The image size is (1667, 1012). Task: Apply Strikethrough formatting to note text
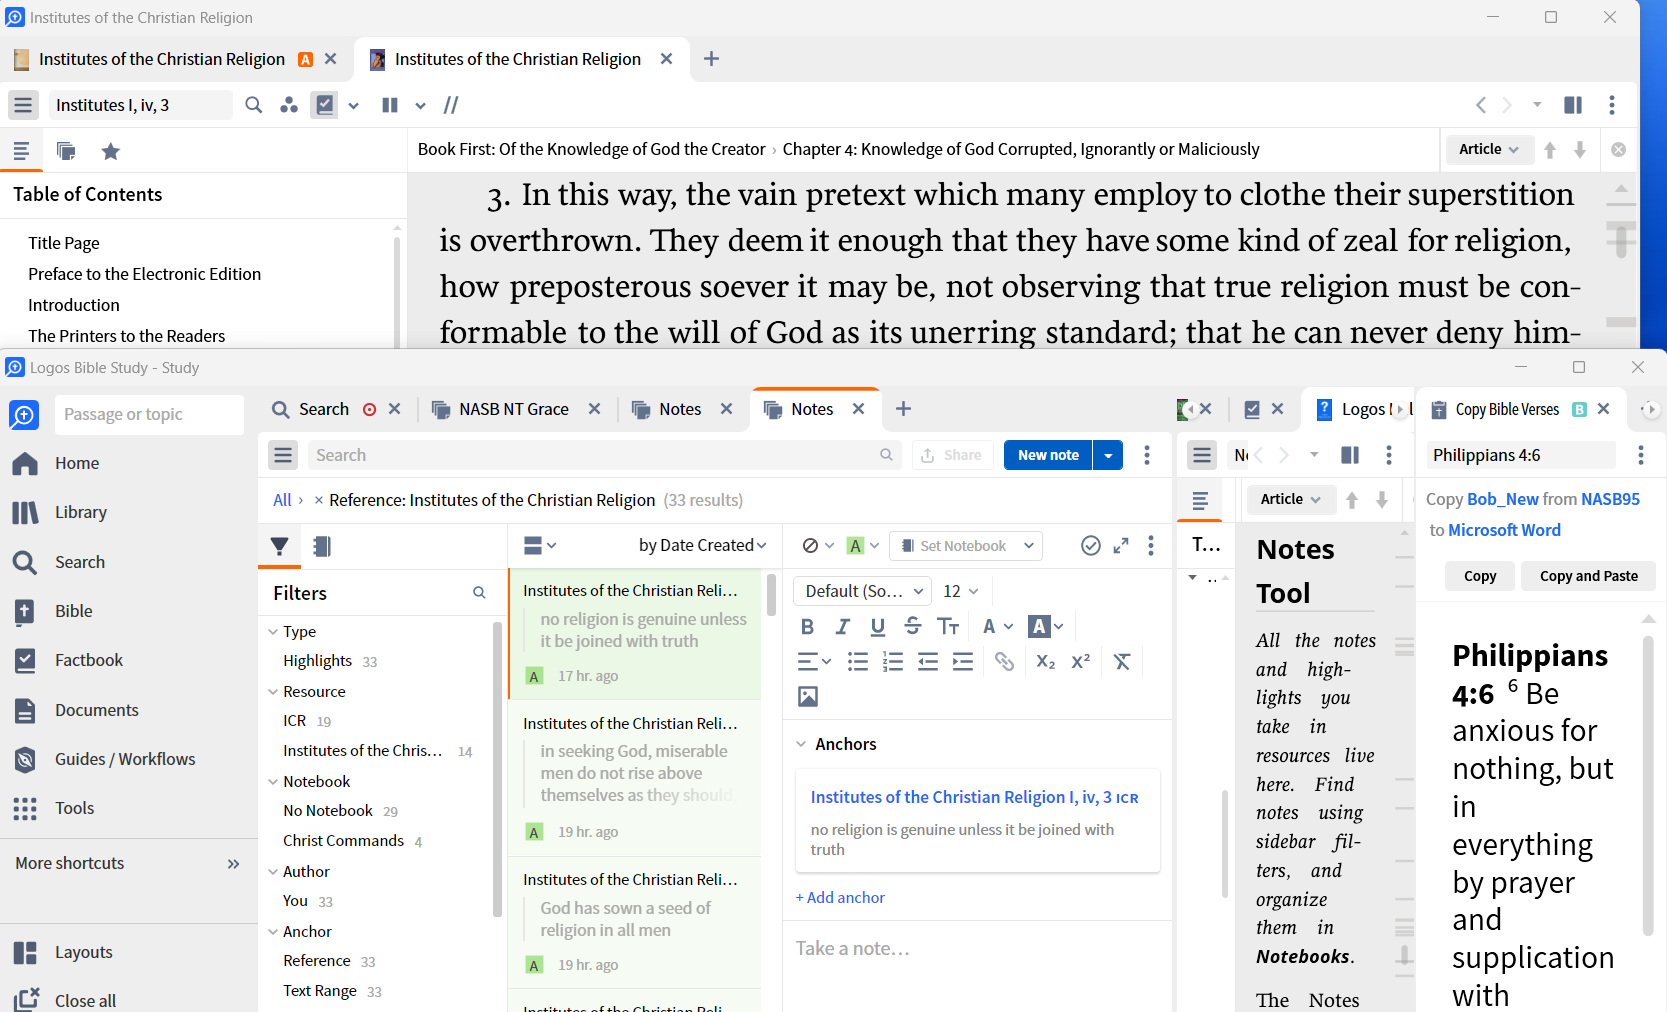[912, 626]
